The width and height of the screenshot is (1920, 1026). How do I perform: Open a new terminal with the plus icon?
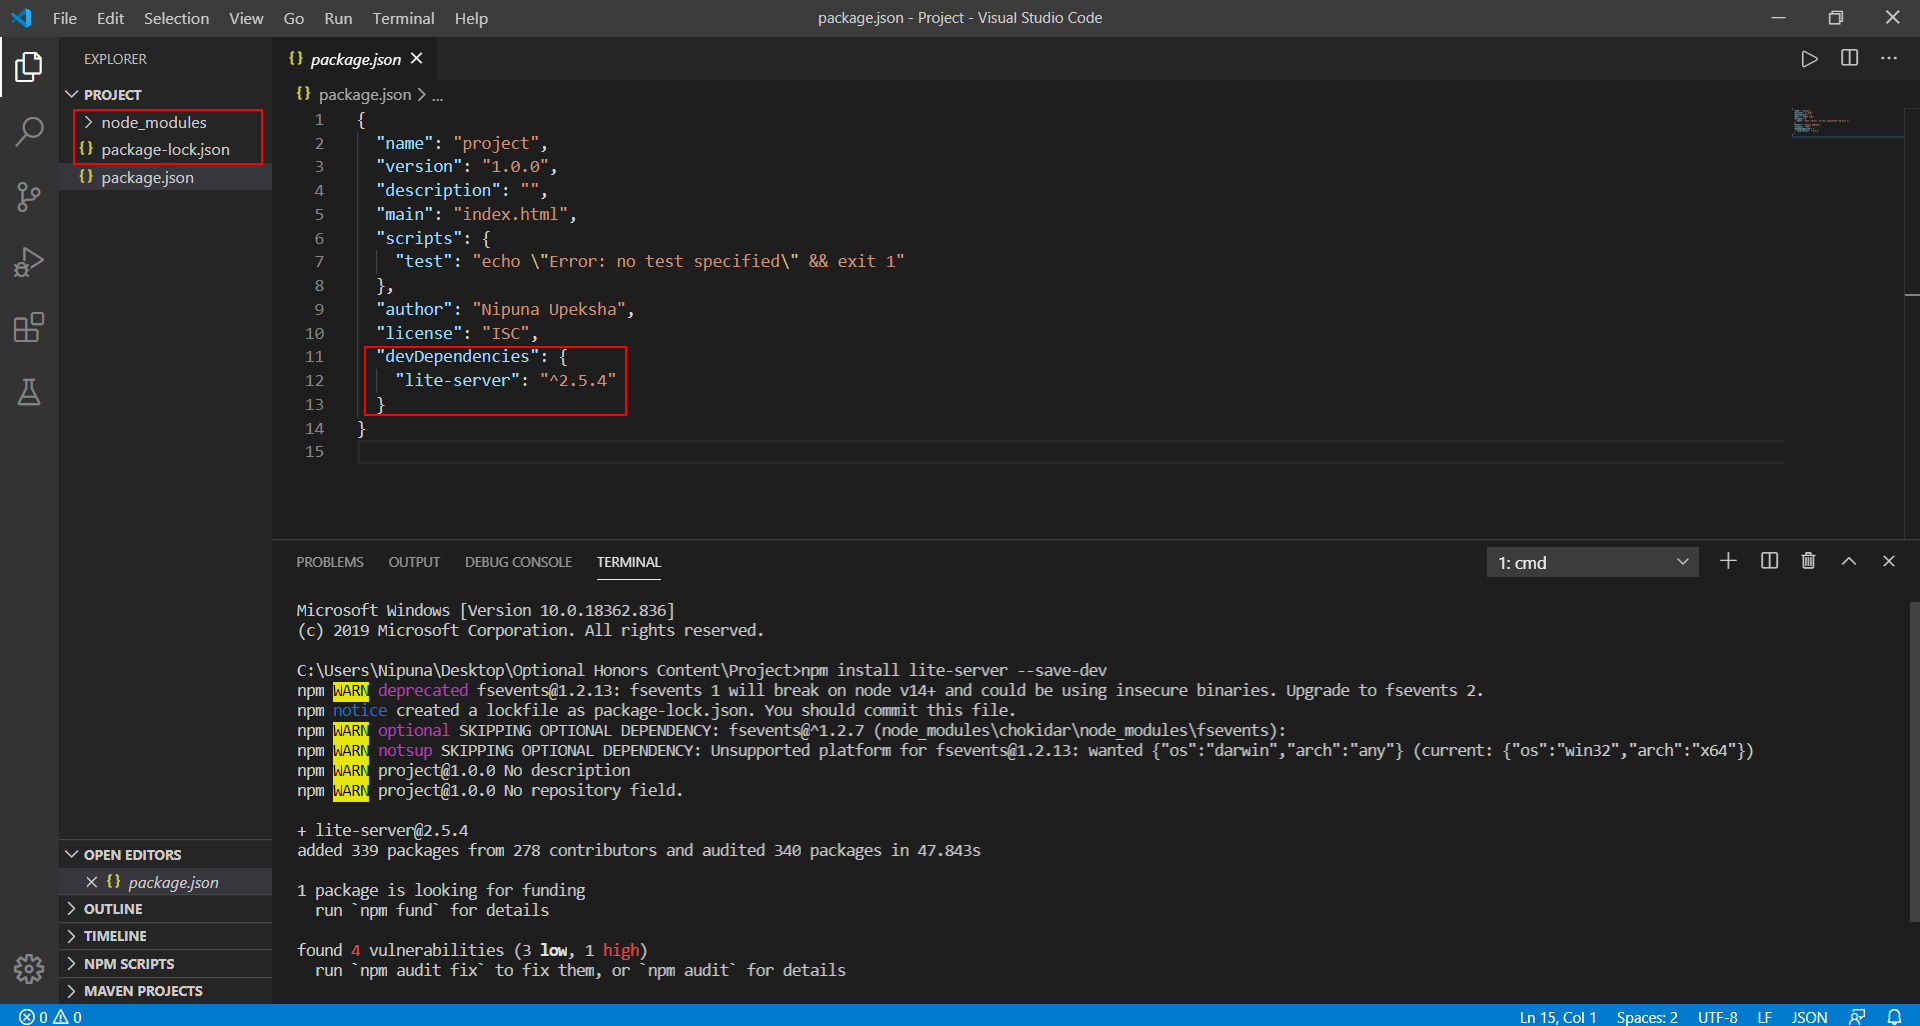tap(1728, 561)
